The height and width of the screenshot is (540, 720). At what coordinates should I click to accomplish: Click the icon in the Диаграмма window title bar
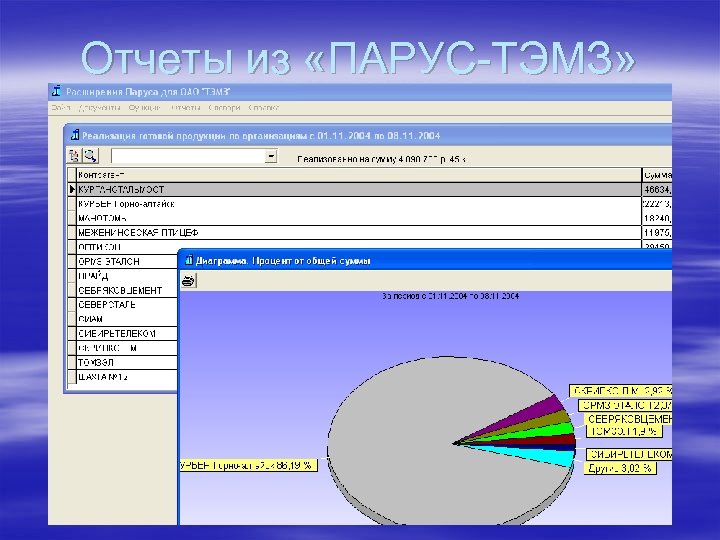click(188, 260)
